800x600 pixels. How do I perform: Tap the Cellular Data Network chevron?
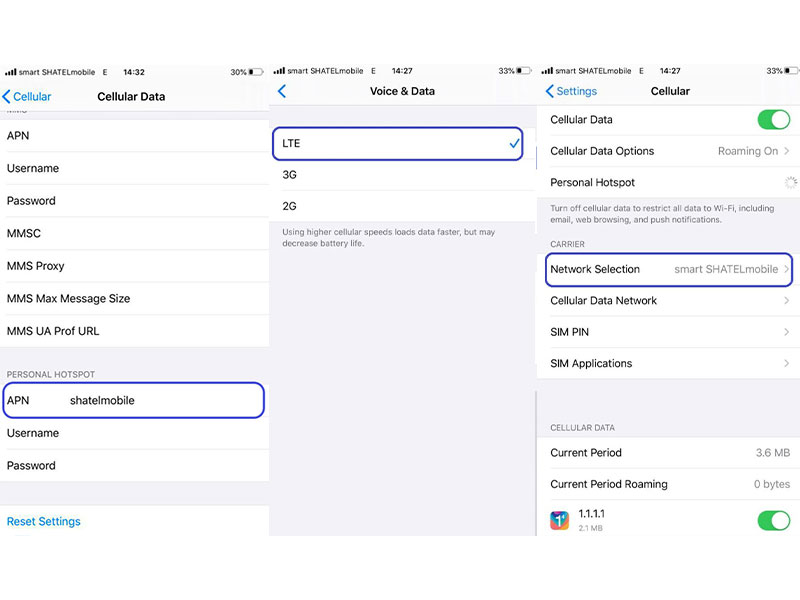coord(787,301)
